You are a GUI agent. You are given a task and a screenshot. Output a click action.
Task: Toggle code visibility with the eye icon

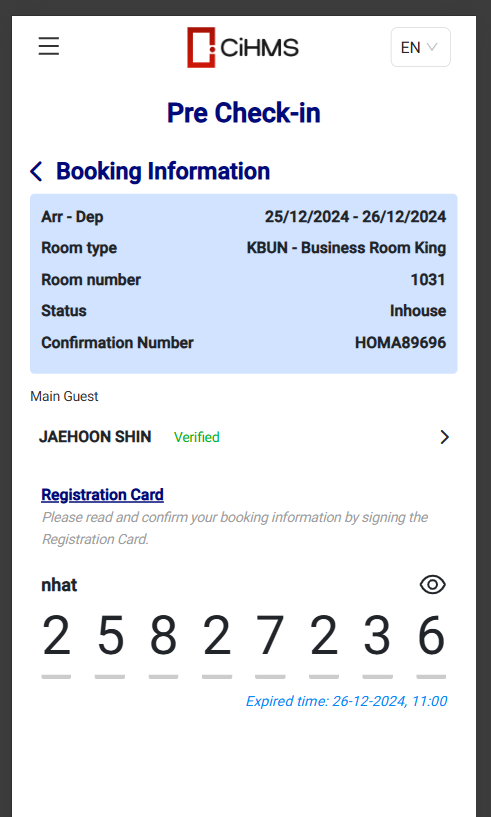[433, 585]
